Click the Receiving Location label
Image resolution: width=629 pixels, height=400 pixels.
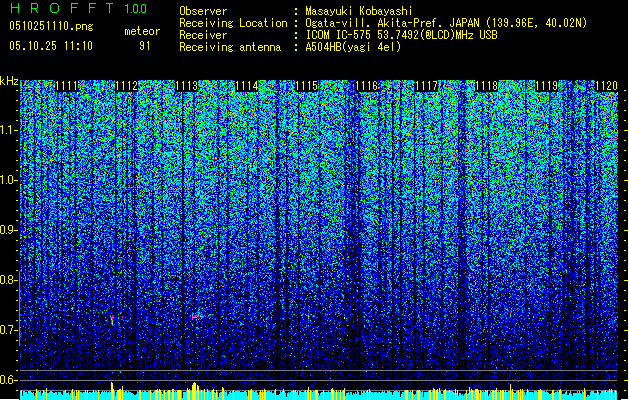pos(233,23)
